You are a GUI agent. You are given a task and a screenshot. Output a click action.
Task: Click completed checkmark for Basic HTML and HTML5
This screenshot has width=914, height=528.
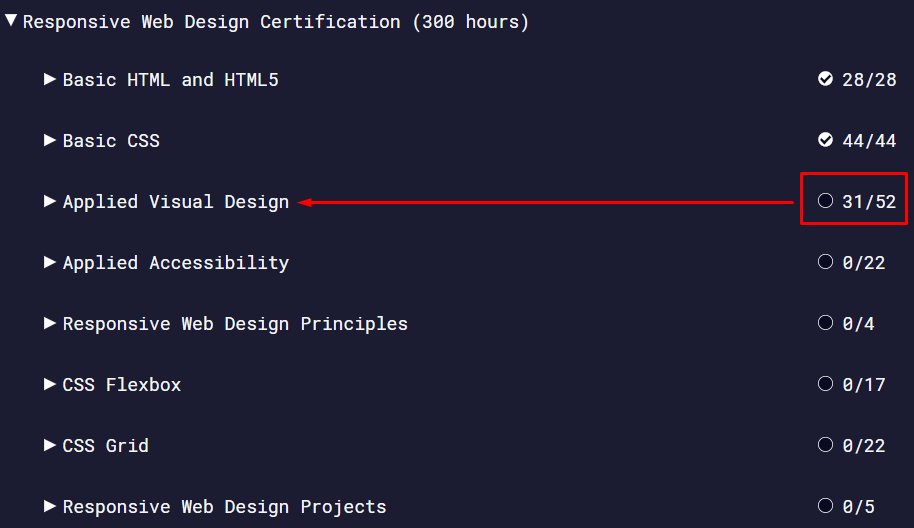pyautogui.click(x=825, y=79)
